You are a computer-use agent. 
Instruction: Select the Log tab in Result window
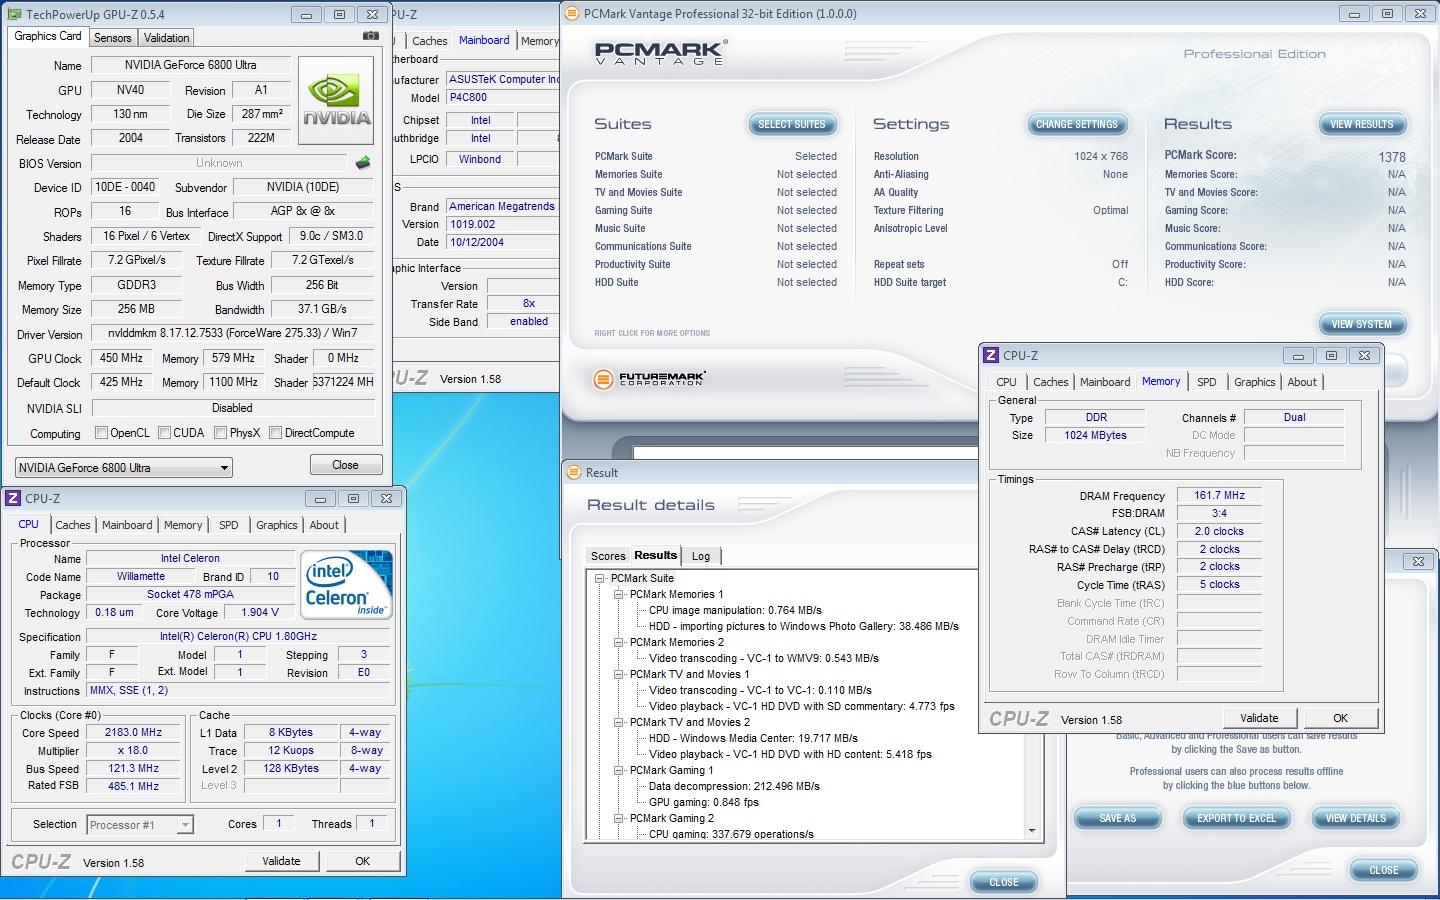coord(701,556)
